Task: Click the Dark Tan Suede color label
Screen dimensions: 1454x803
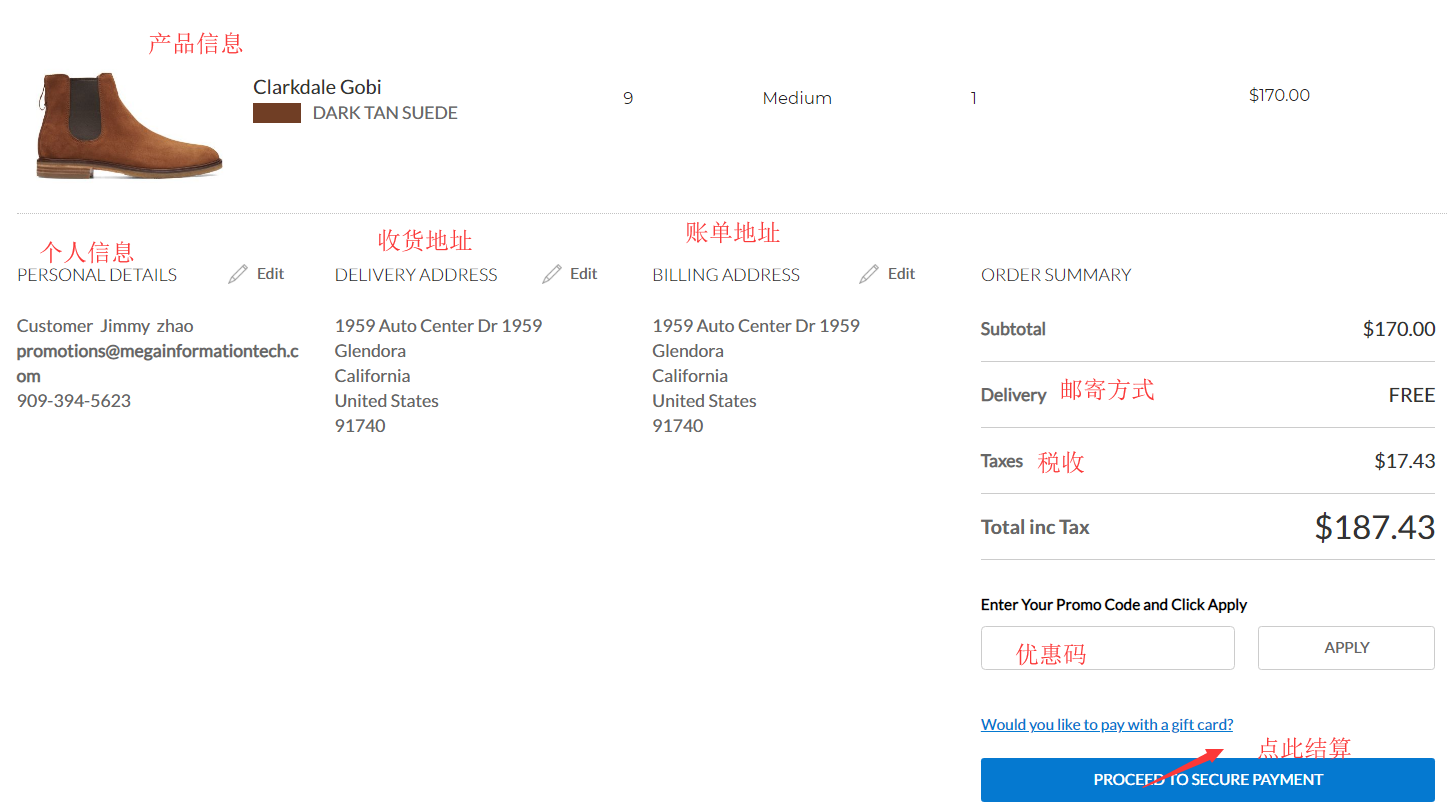Action: point(385,113)
